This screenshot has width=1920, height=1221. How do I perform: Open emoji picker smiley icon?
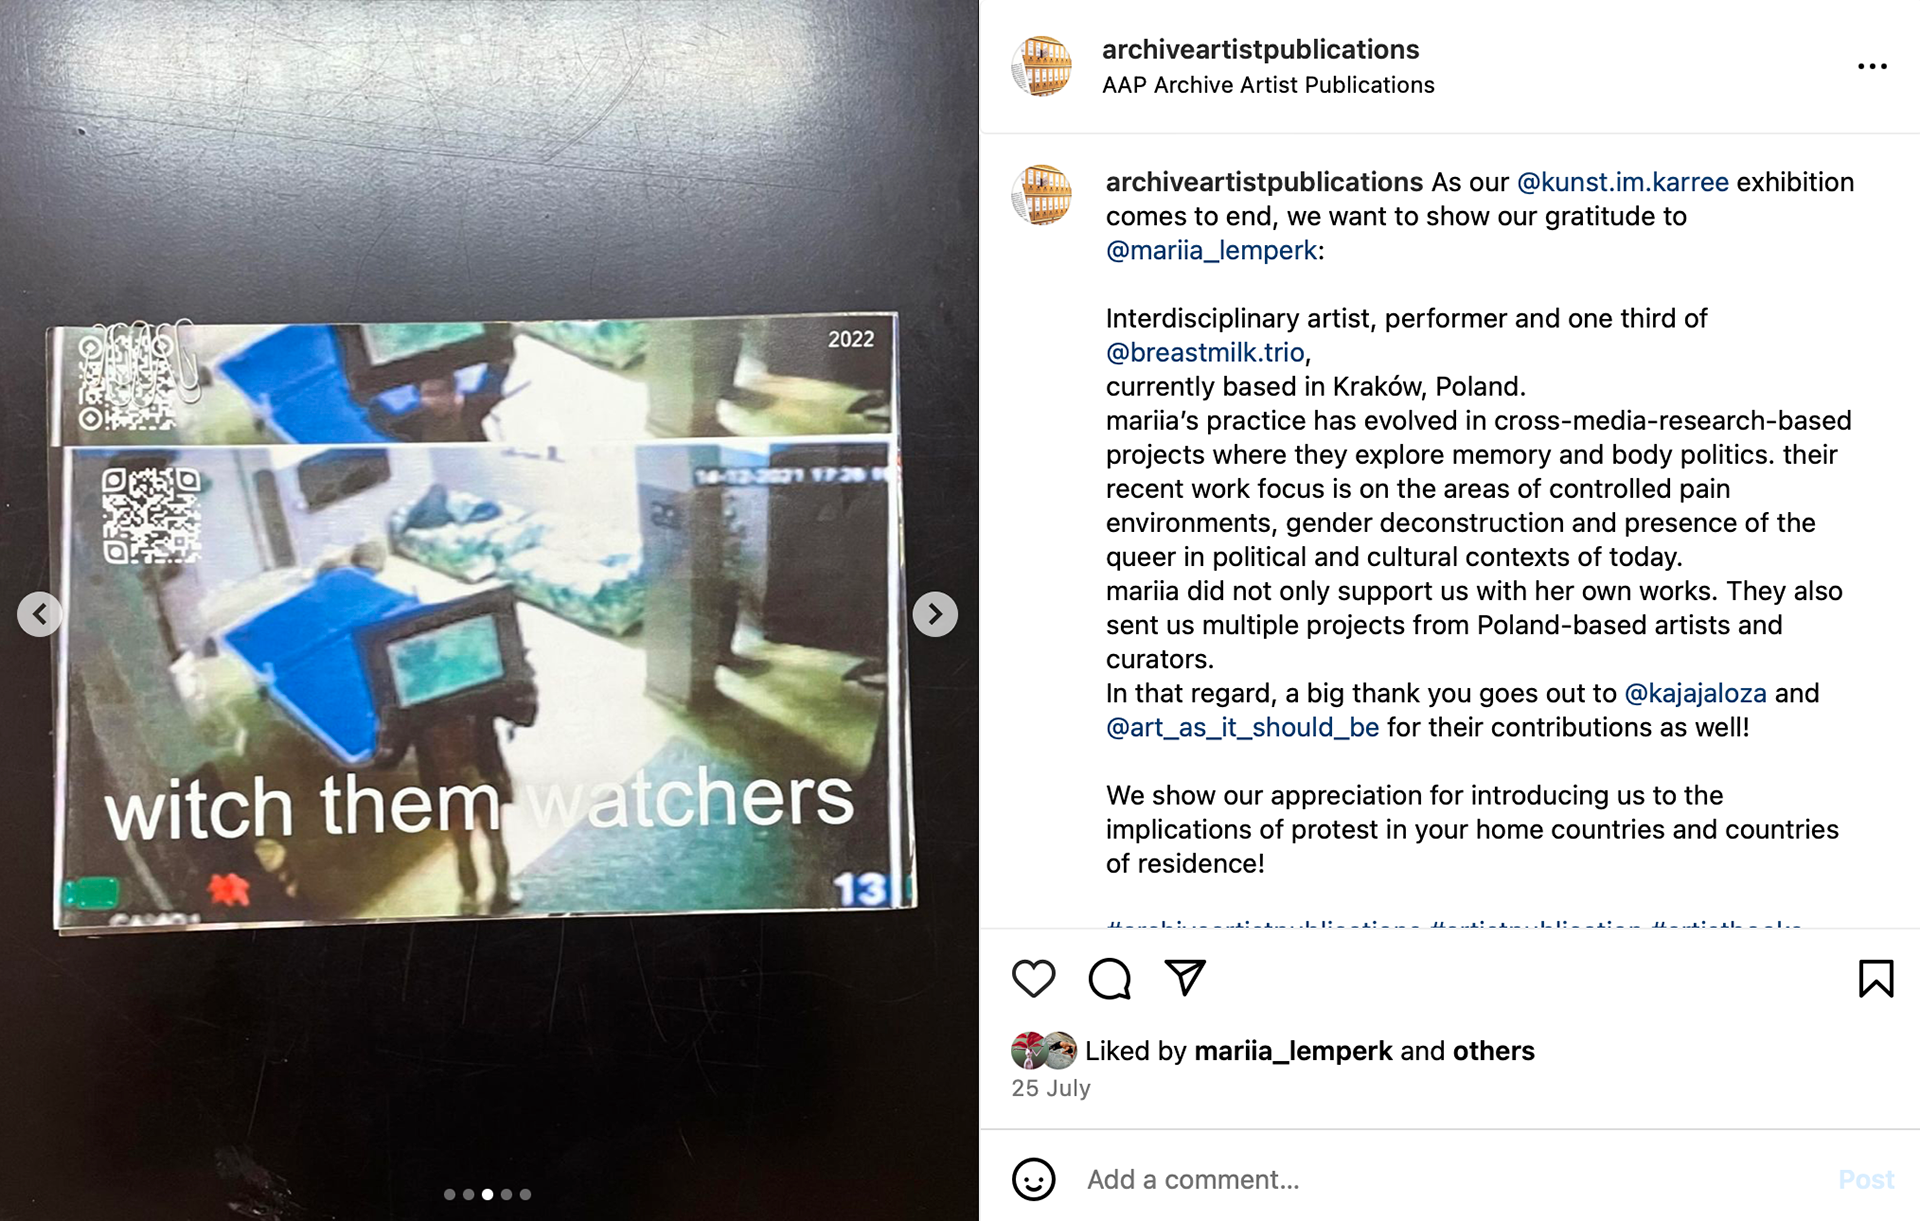tap(1033, 1179)
